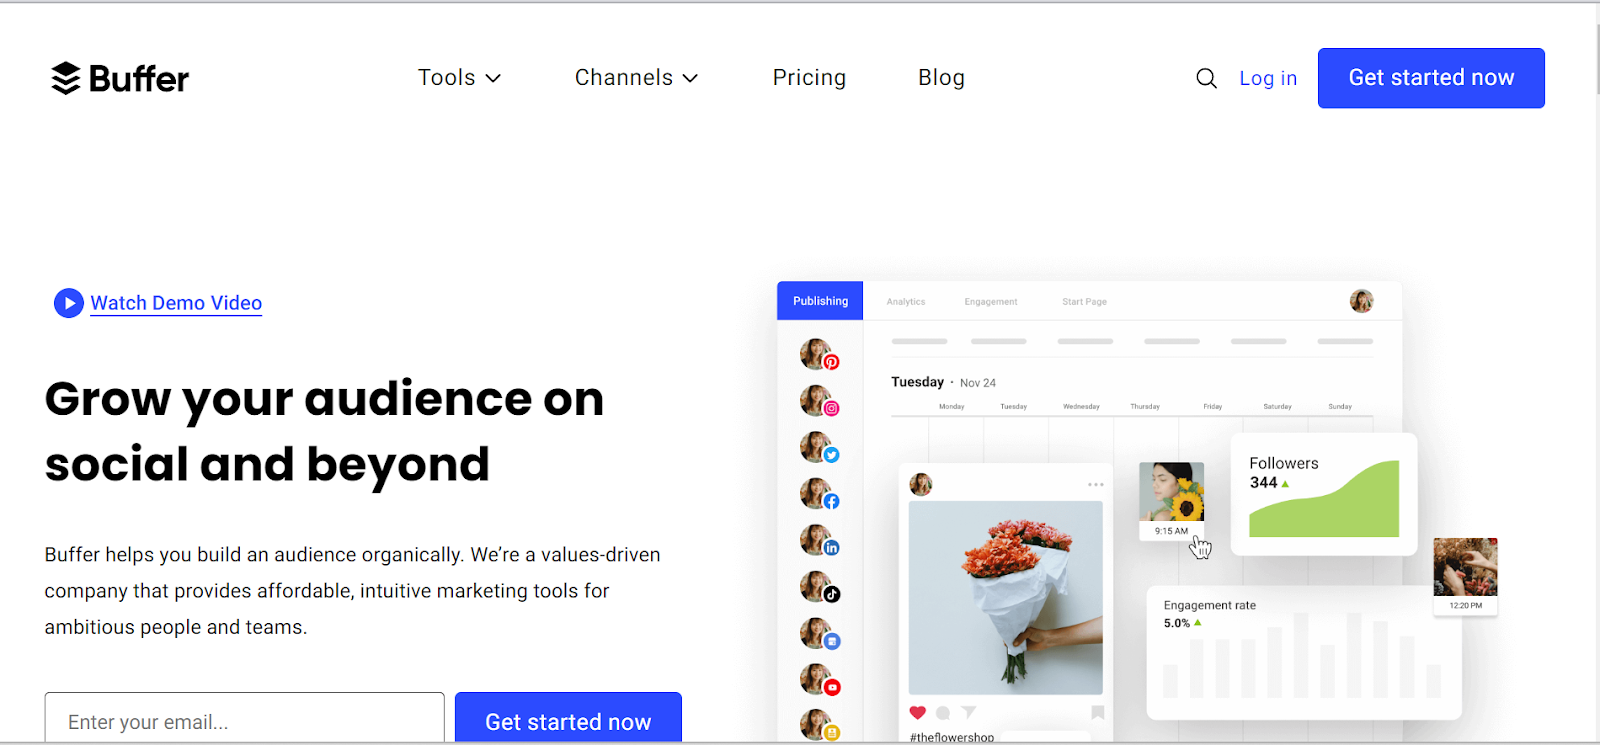Select the LinkedIn channel avatar
Image resolution: width=1600 pixels, height=745 pixels.
click(x=819, y=540)
